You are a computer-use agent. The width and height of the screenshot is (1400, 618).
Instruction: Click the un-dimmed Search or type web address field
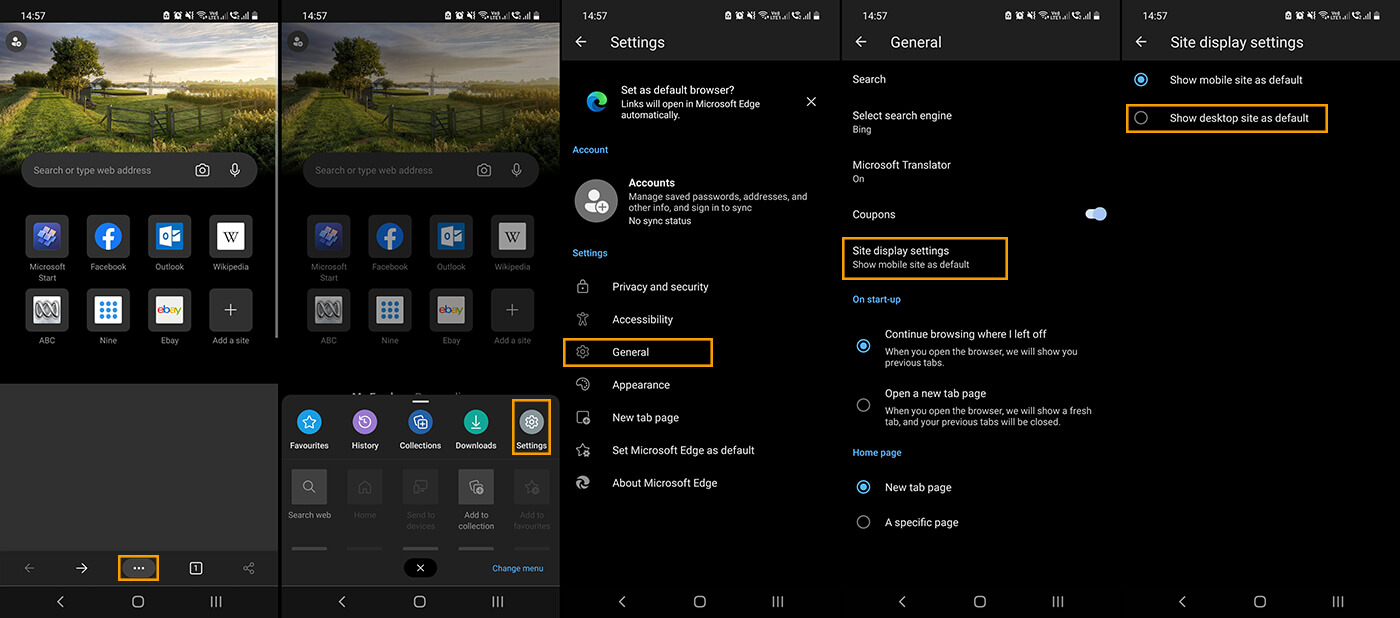pos(139,170)
